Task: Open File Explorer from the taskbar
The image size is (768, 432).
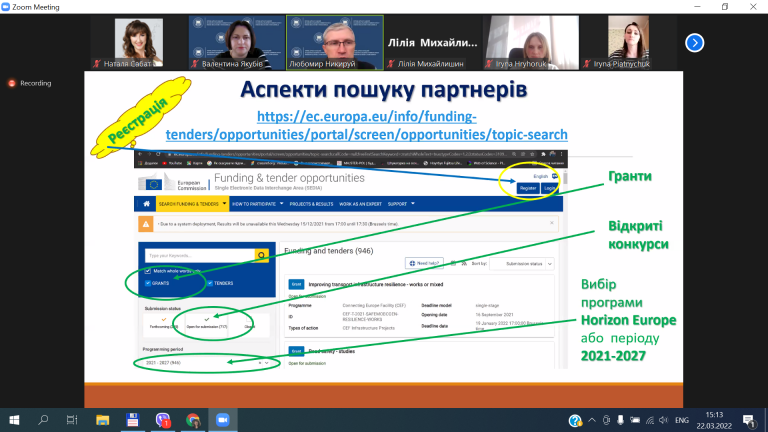Action: [x=102, y=420]
